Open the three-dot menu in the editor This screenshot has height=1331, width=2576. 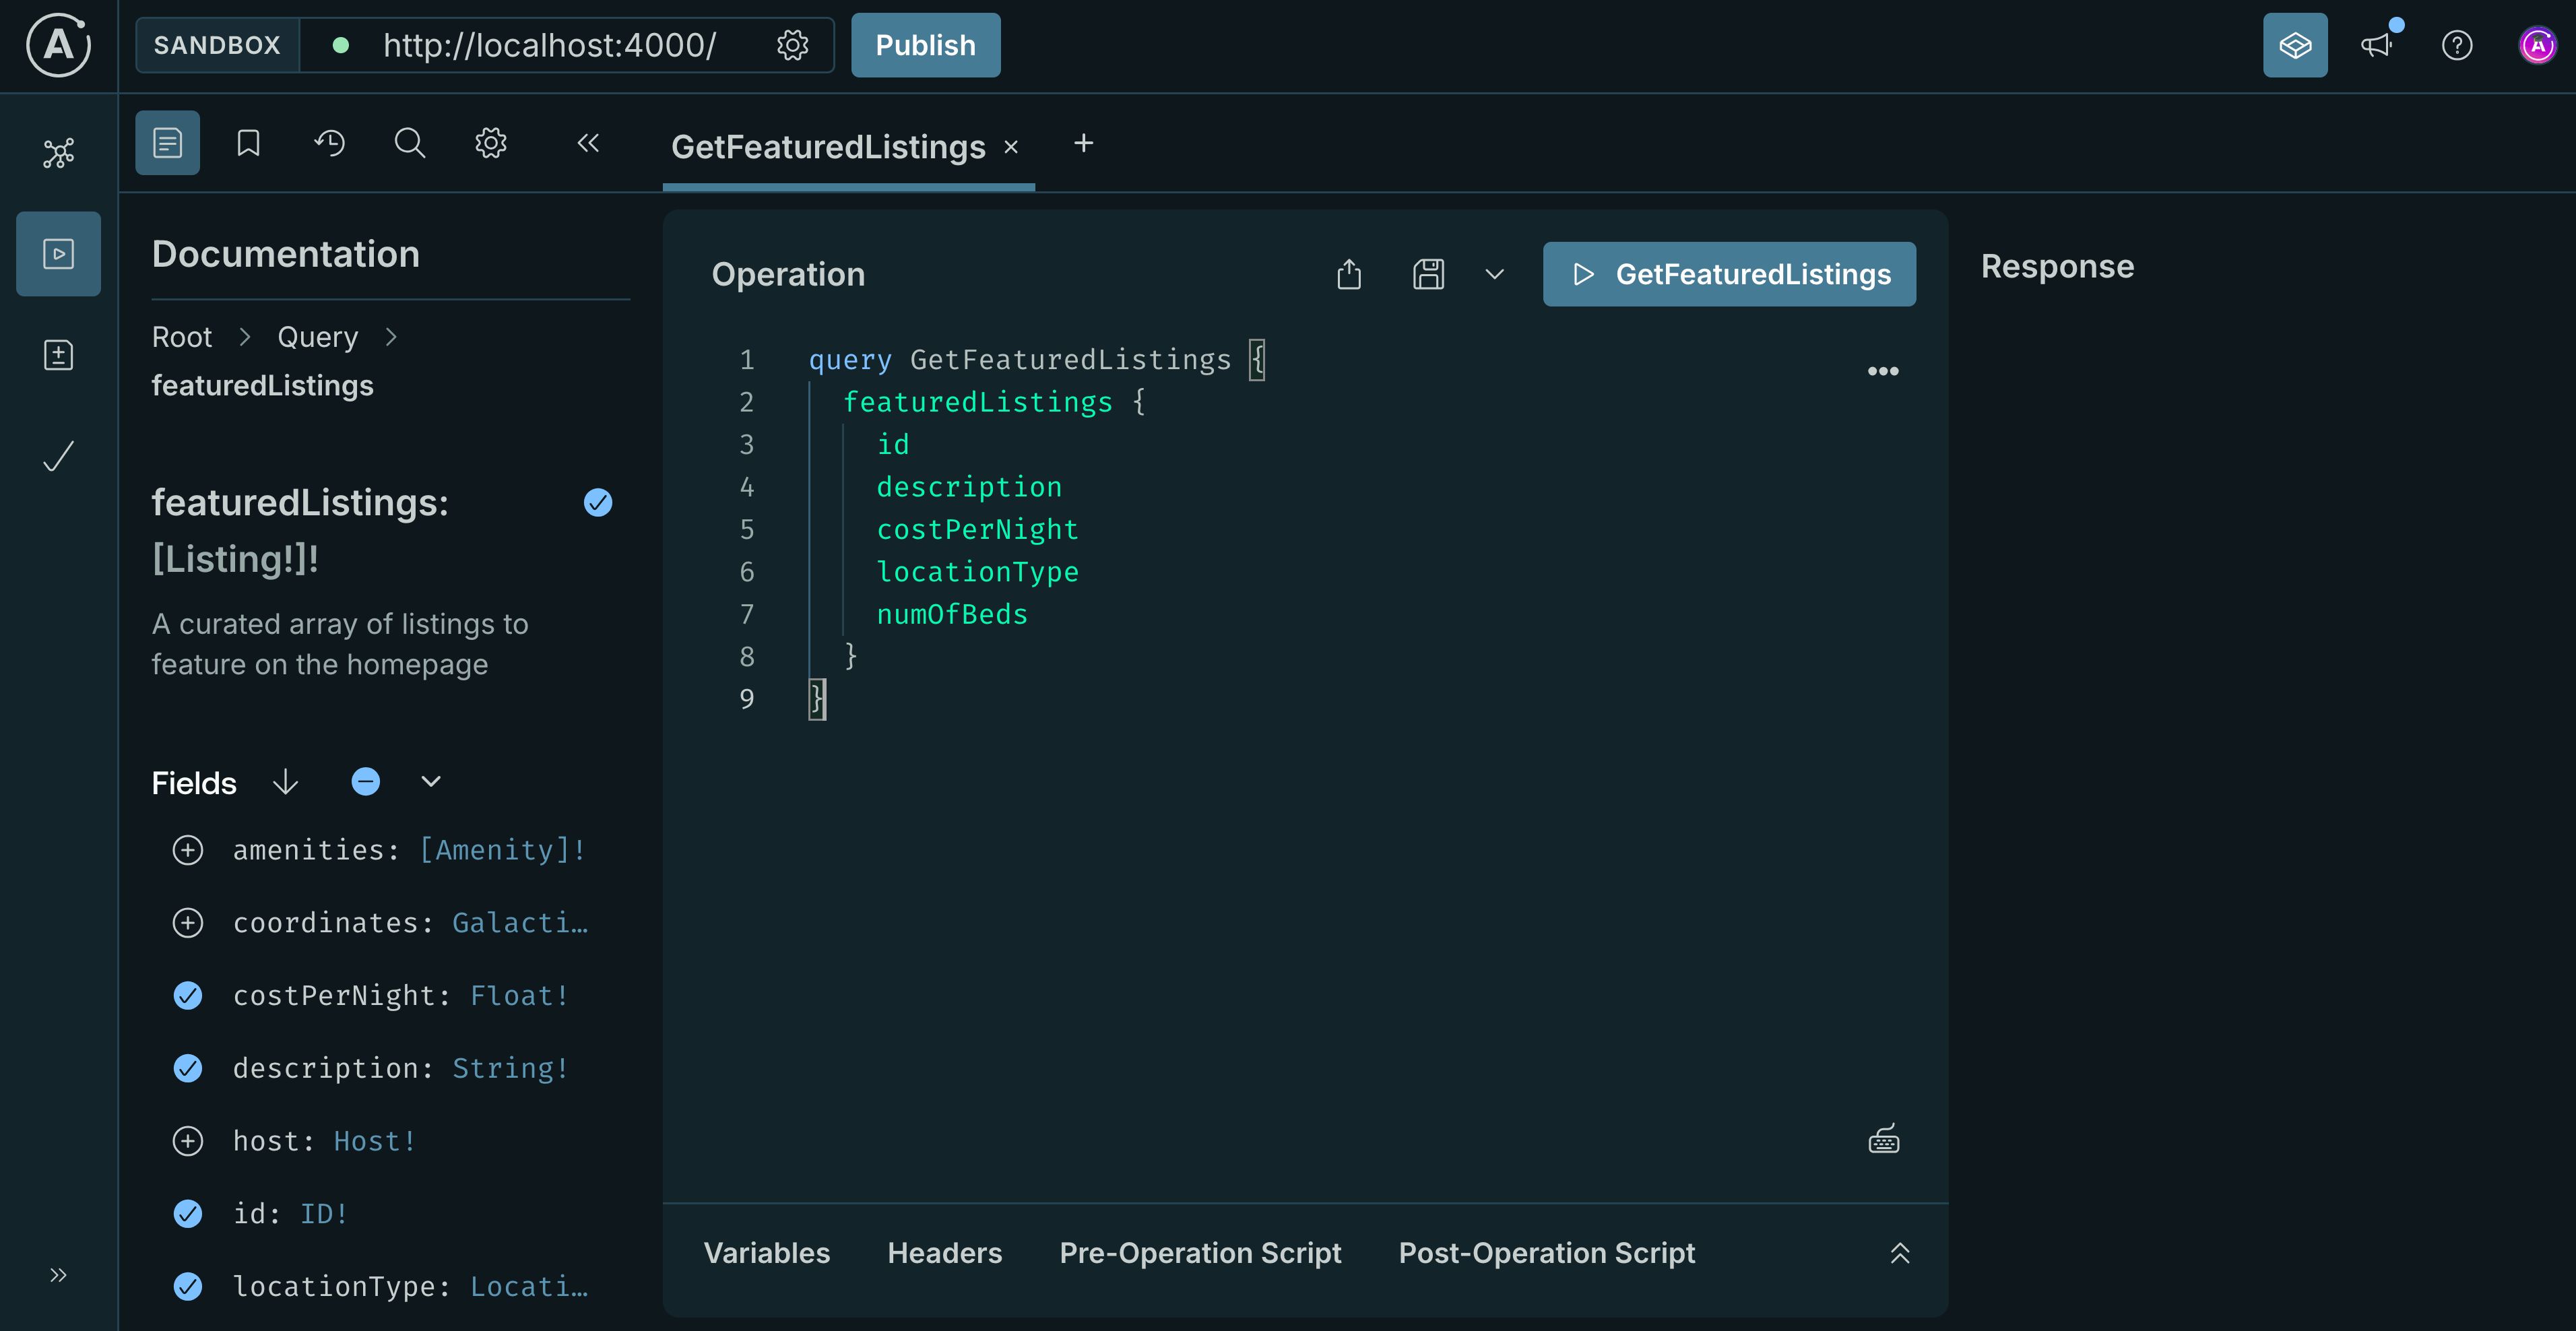[1883, 371]
